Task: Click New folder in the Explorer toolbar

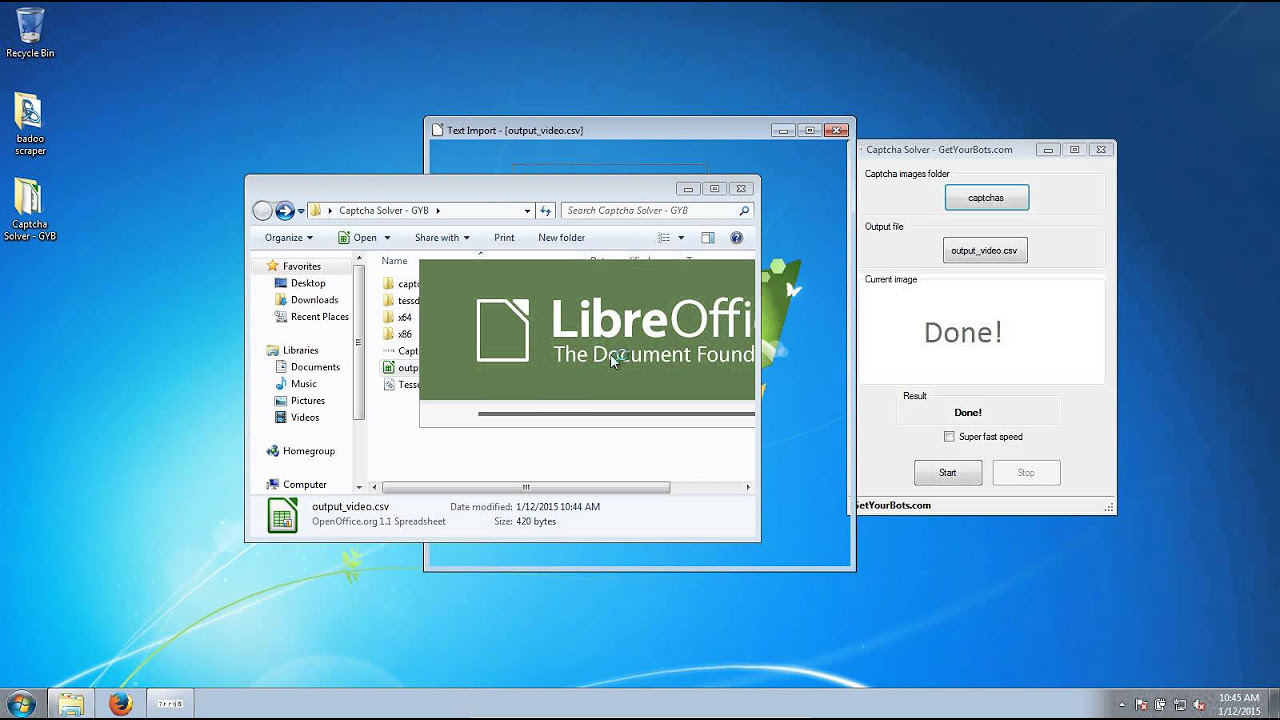Action: pyautogui.click(x=561, y=238)
